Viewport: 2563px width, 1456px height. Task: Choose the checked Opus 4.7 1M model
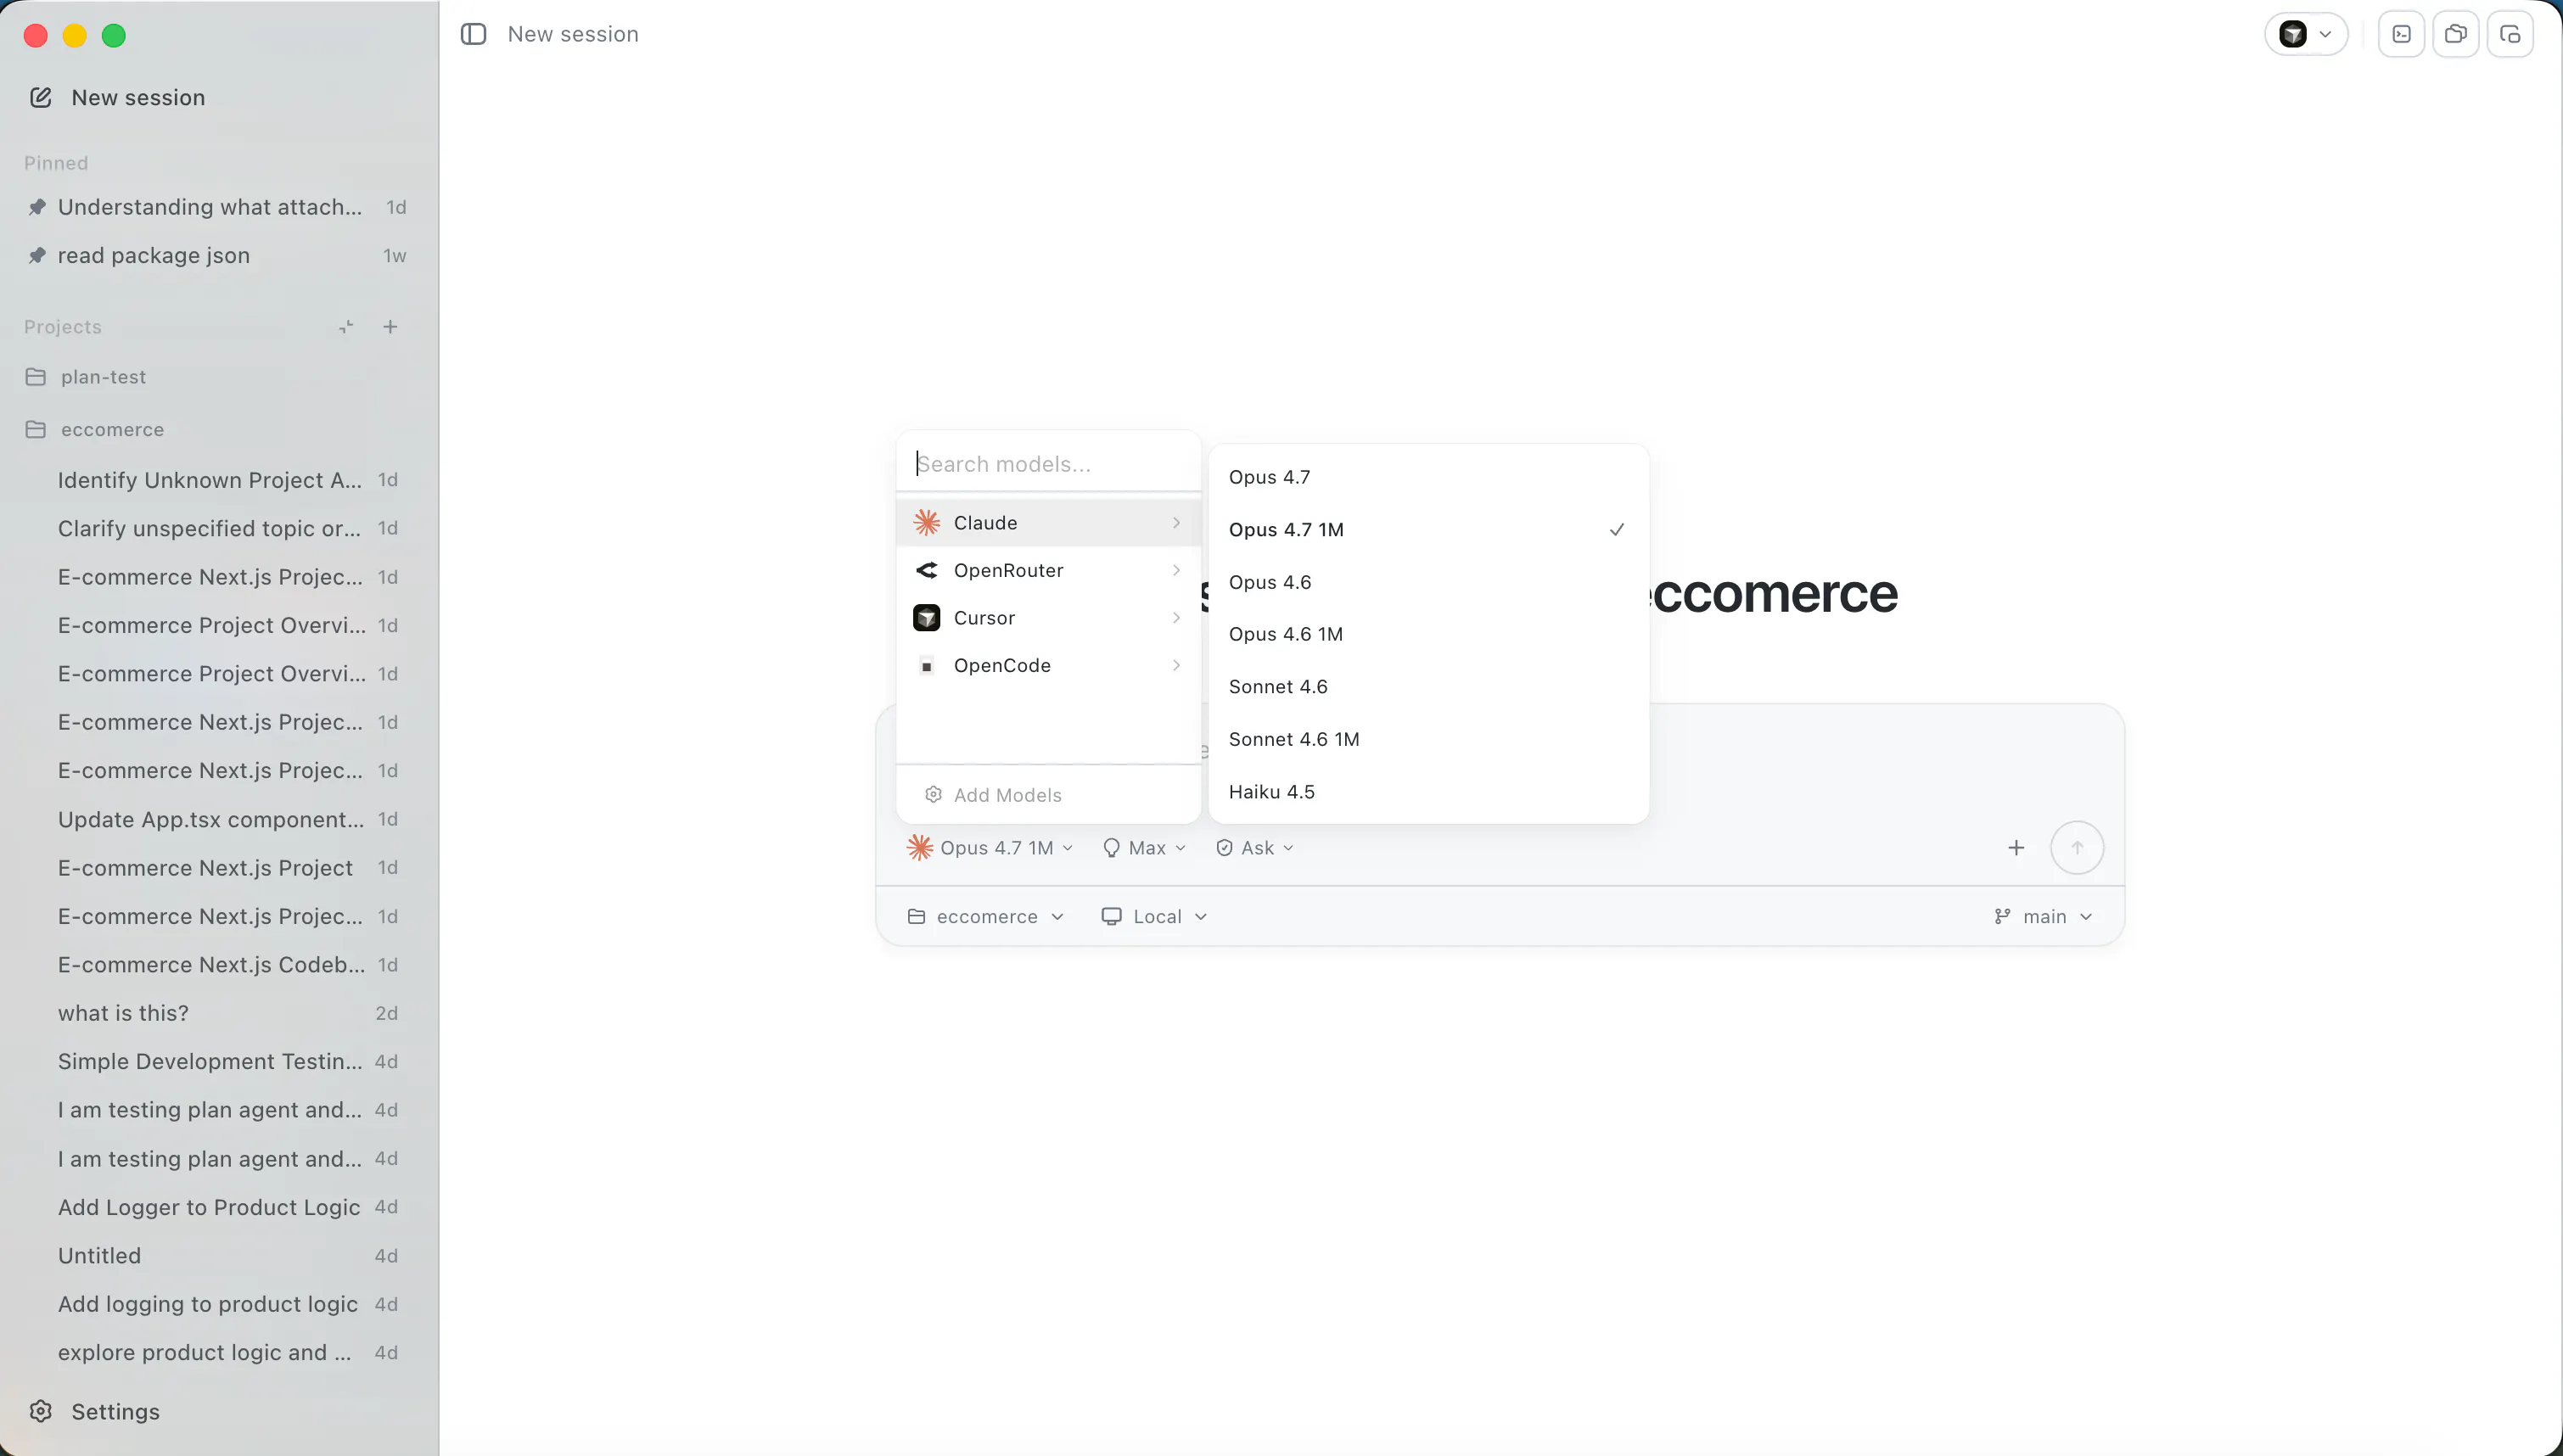tap(1428, 530)
